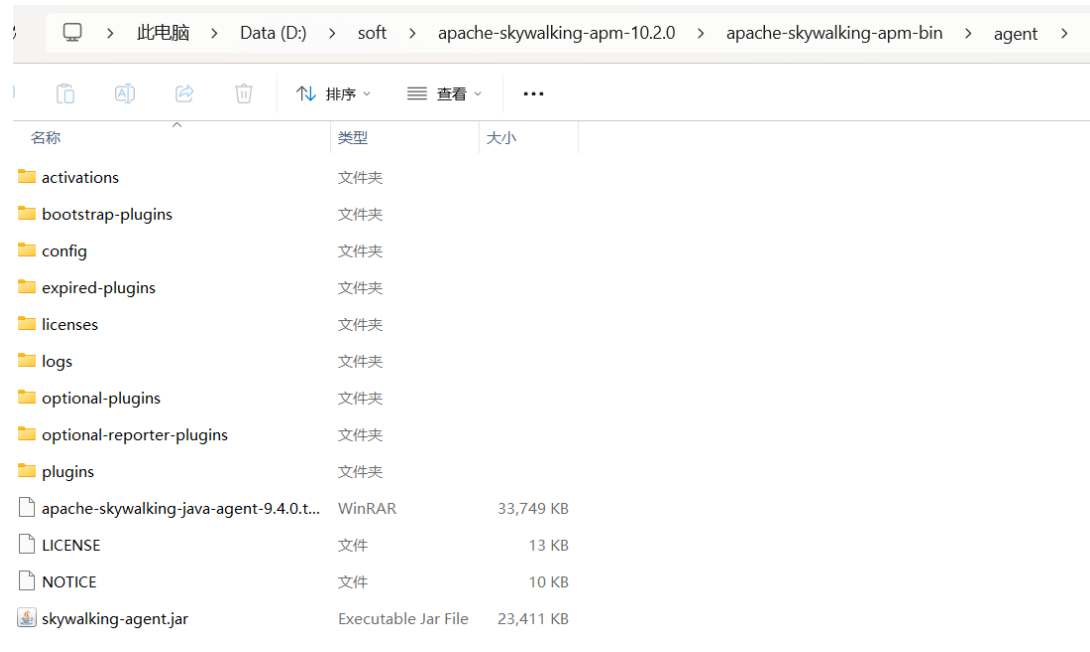1090x652 pixels.
Task: Click the NOTICE file name
Action: [x=69, y=582]
